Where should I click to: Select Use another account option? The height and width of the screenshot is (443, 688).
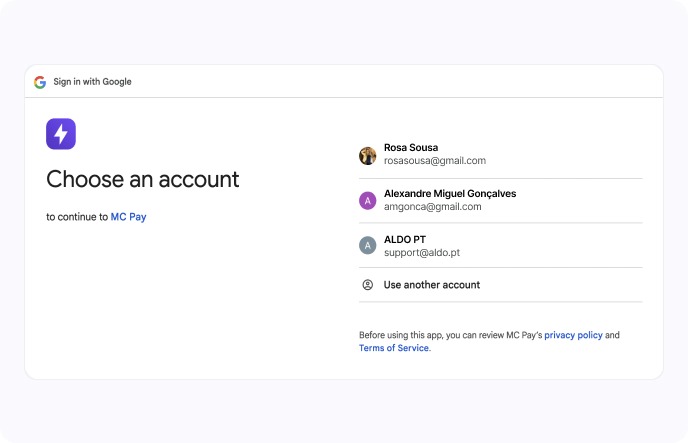pos(432,285)
